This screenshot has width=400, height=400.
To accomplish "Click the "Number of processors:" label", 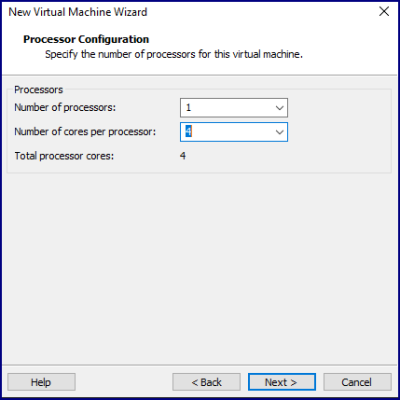I will pos(65,108).
